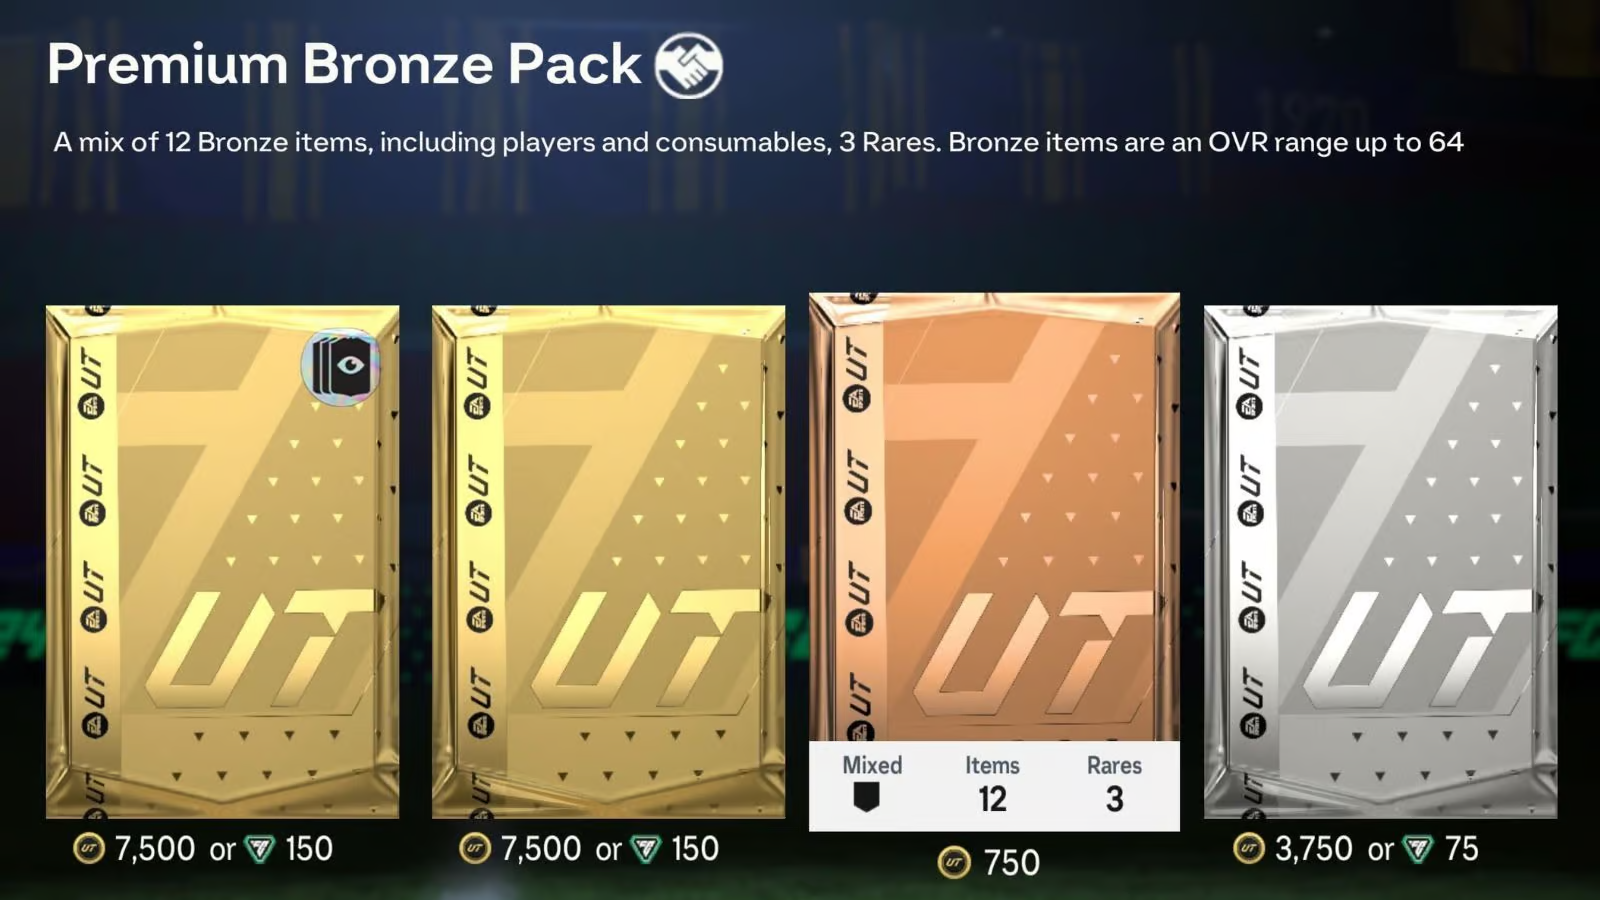
Task: Click the preview eye icon on first gold pack
Action: pyautogui.click(x=341, y=366)
